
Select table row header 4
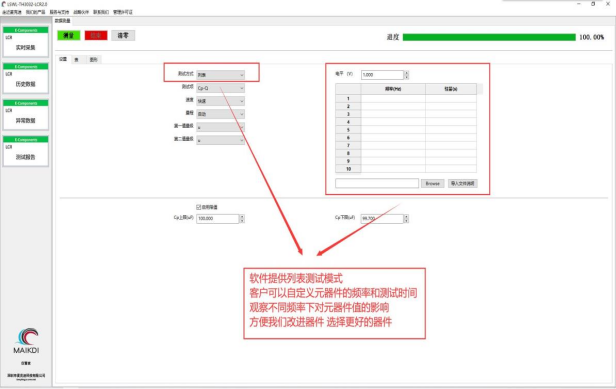(x=348, y=122)
